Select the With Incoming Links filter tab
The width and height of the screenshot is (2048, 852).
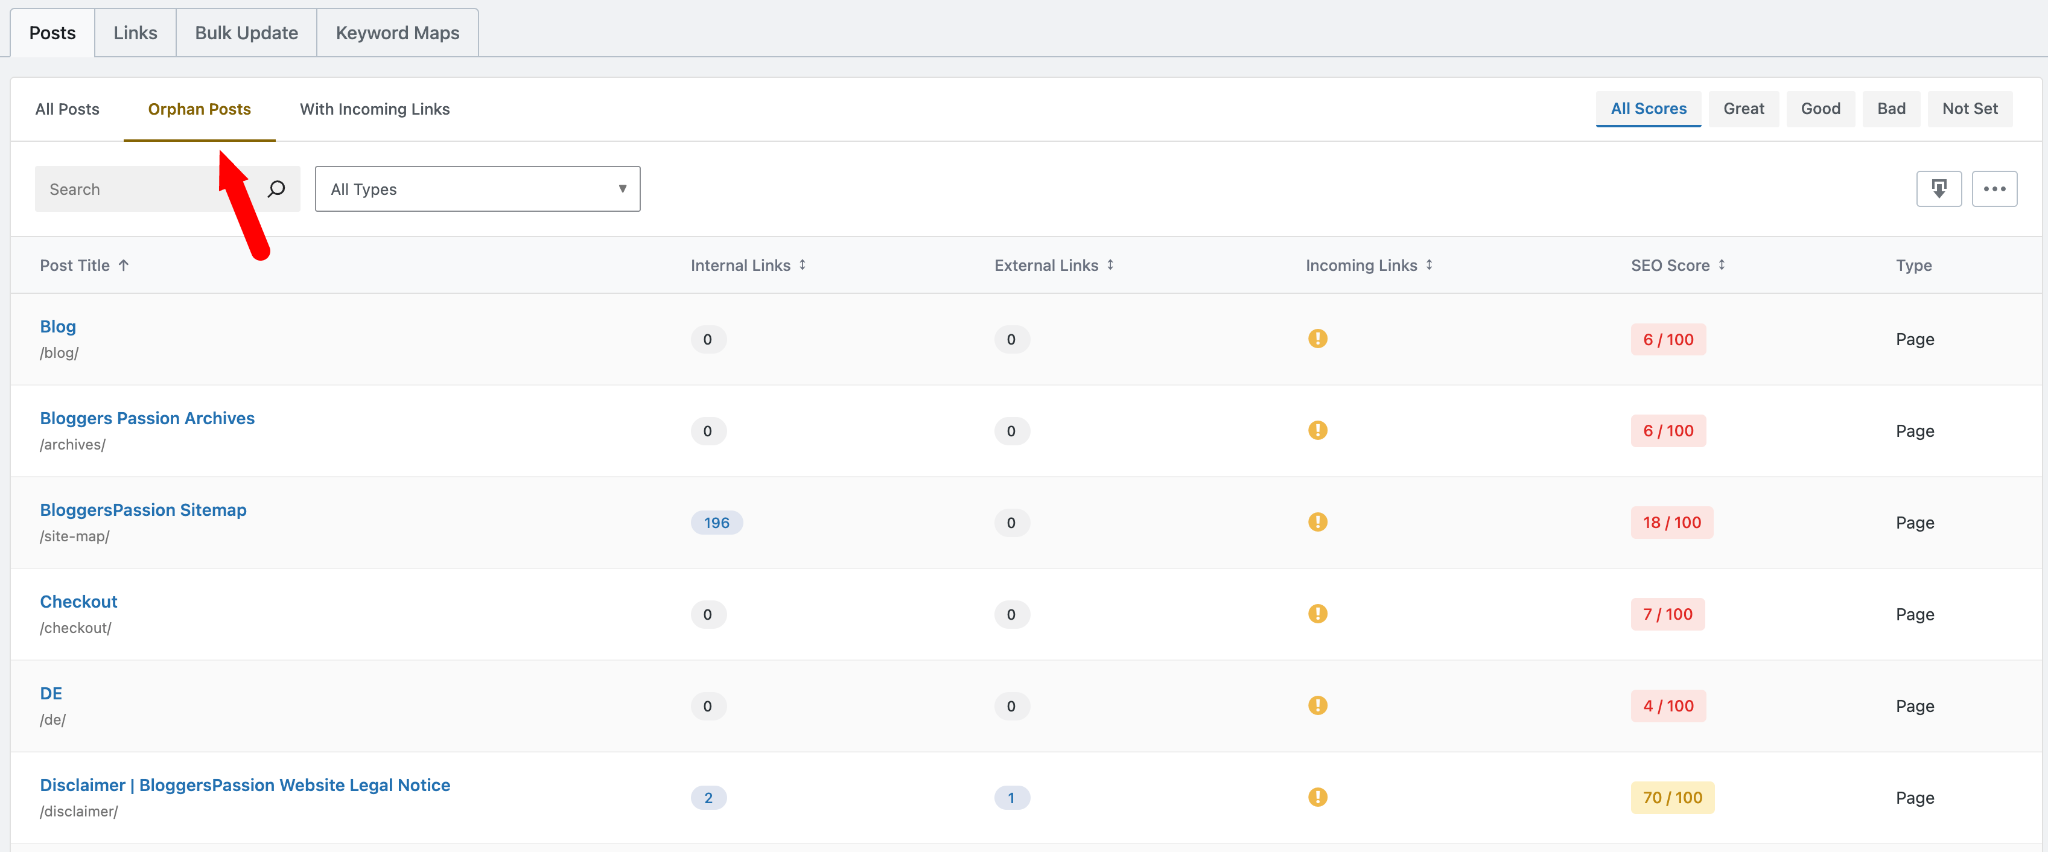click(374, 109)
